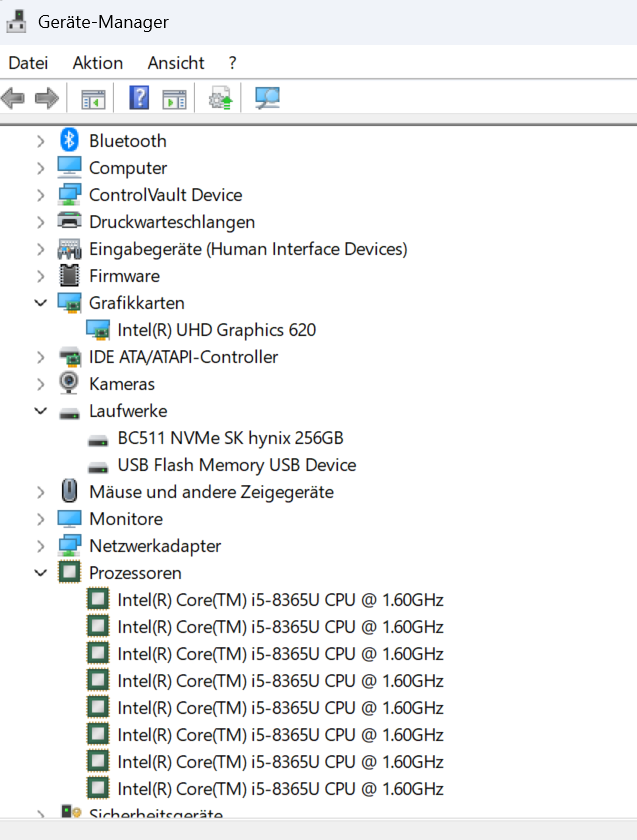
Task: Click the Geräte-Manager title bar icon
Action: [16, 21]
